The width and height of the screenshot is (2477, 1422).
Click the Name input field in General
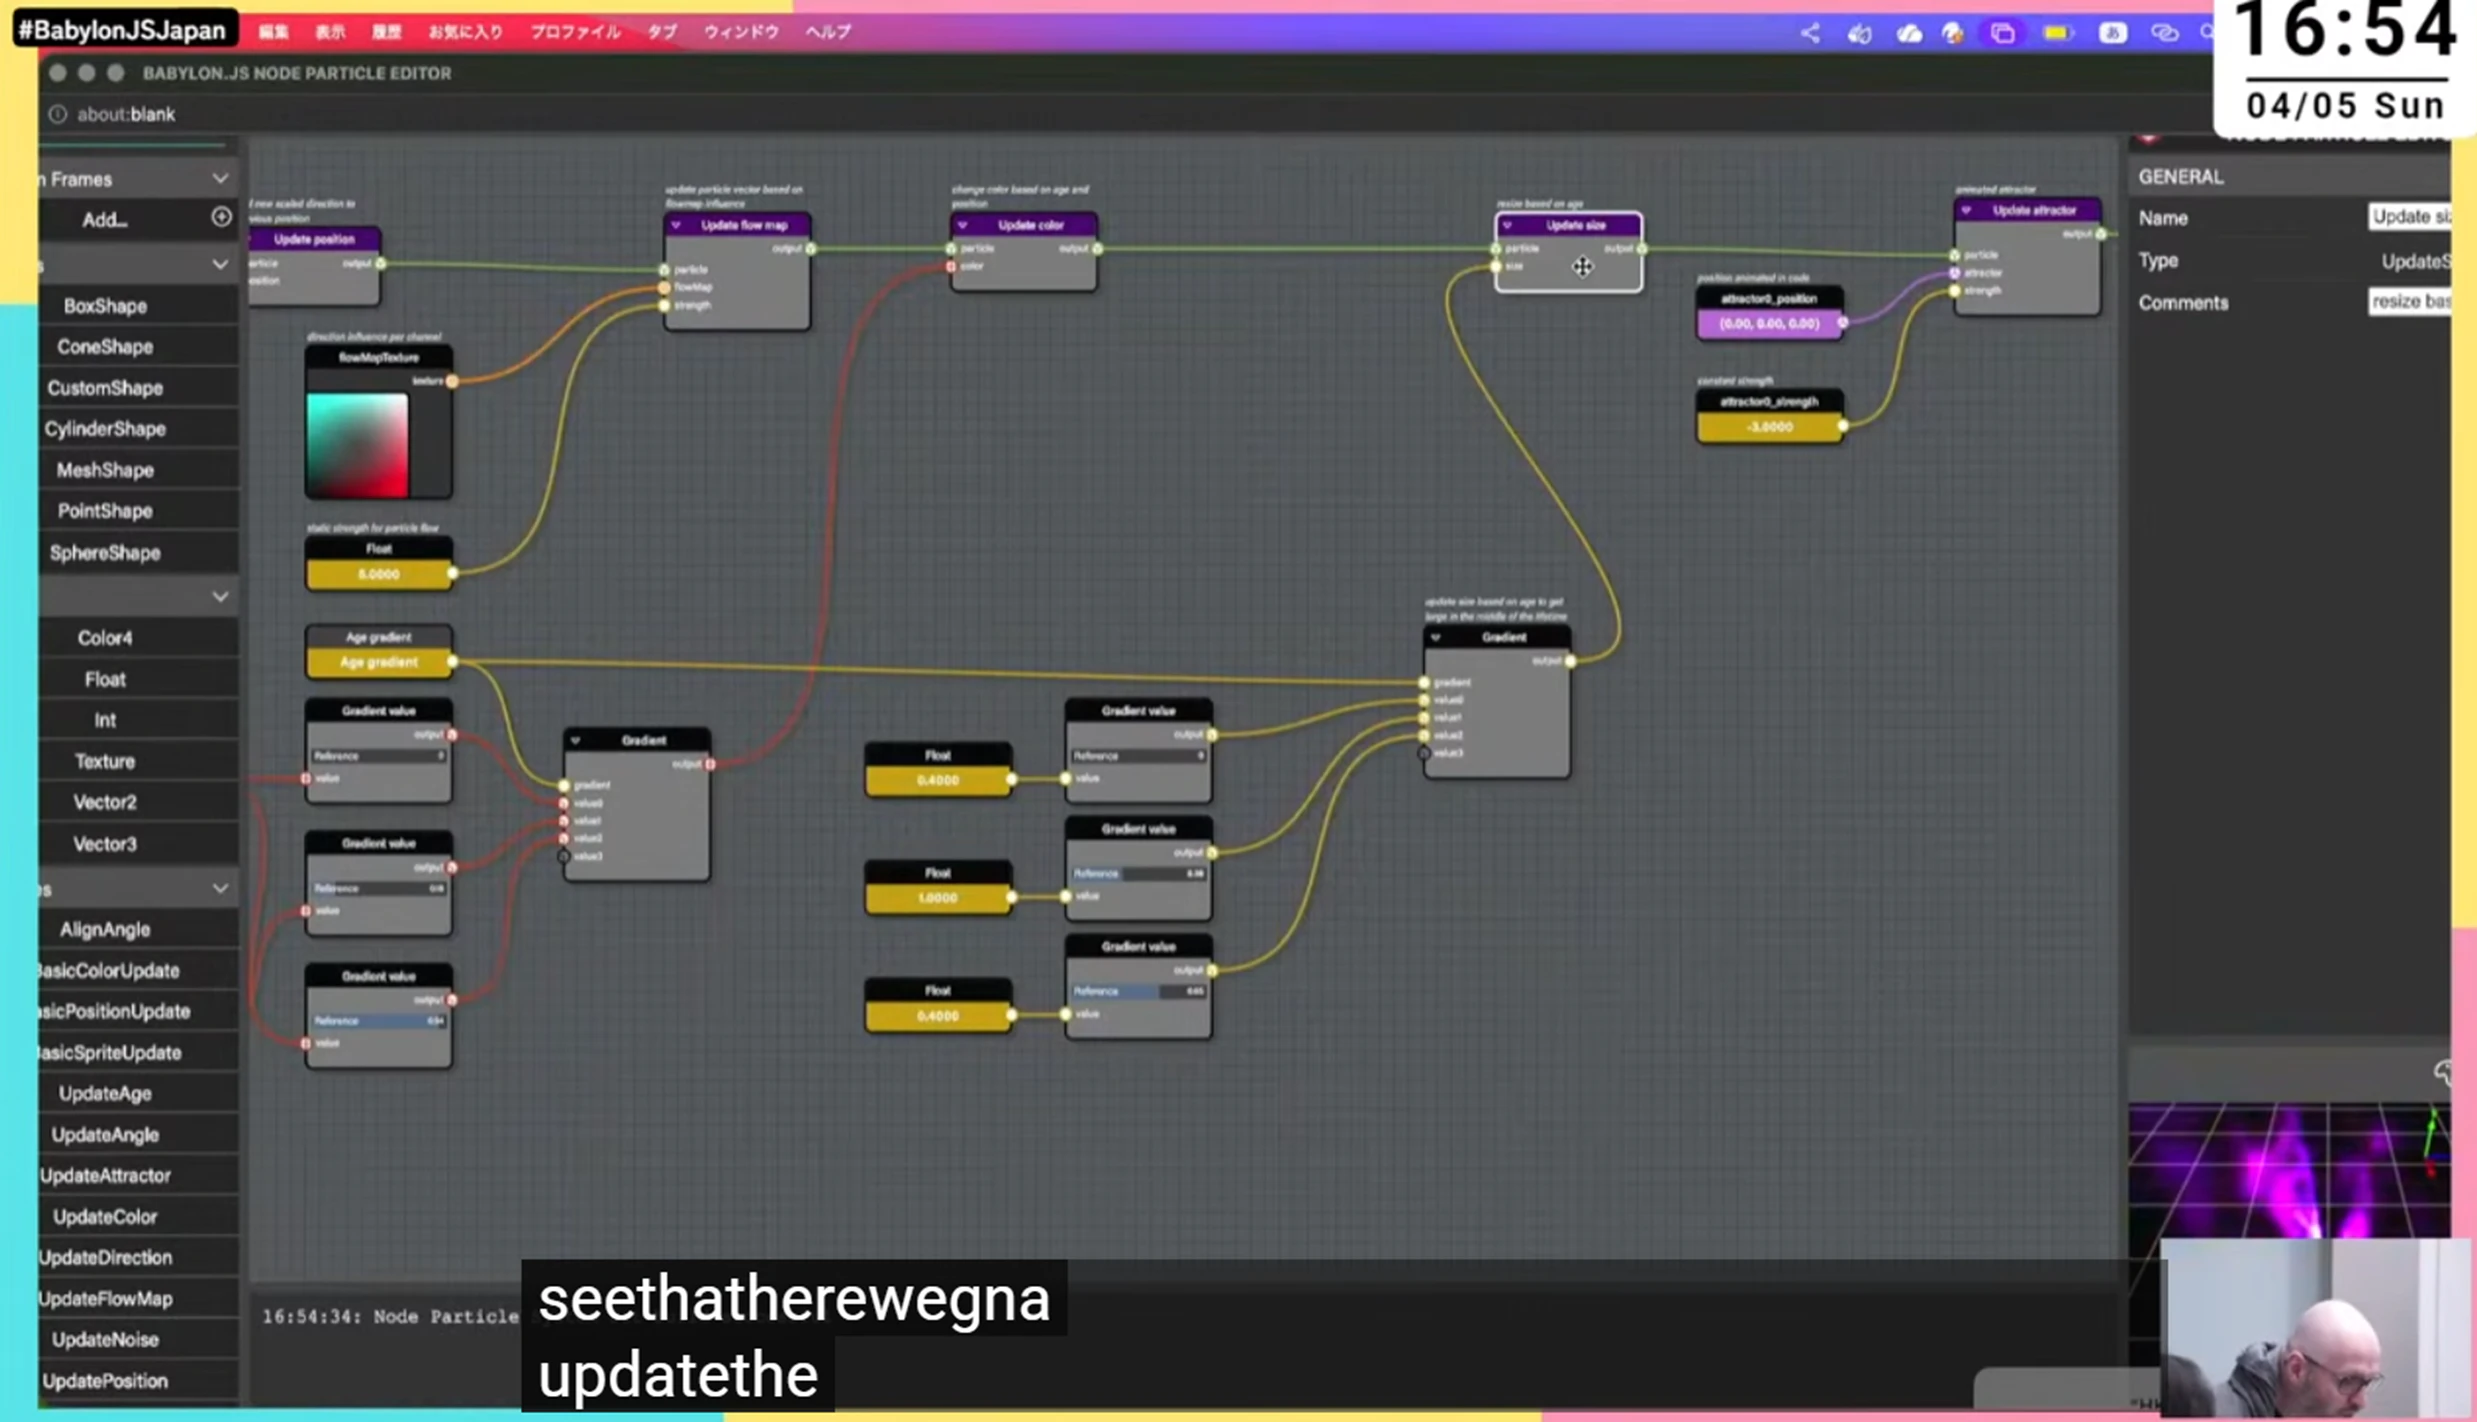click(x=2408, y=217)
